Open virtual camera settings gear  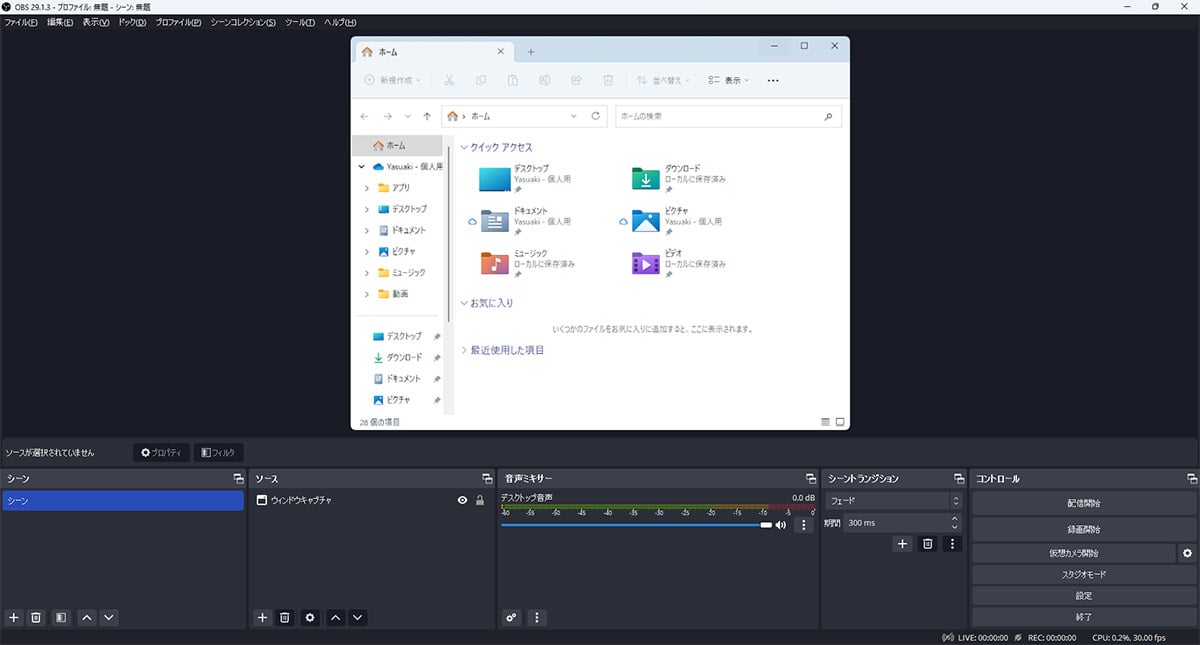click(1187, 553)
